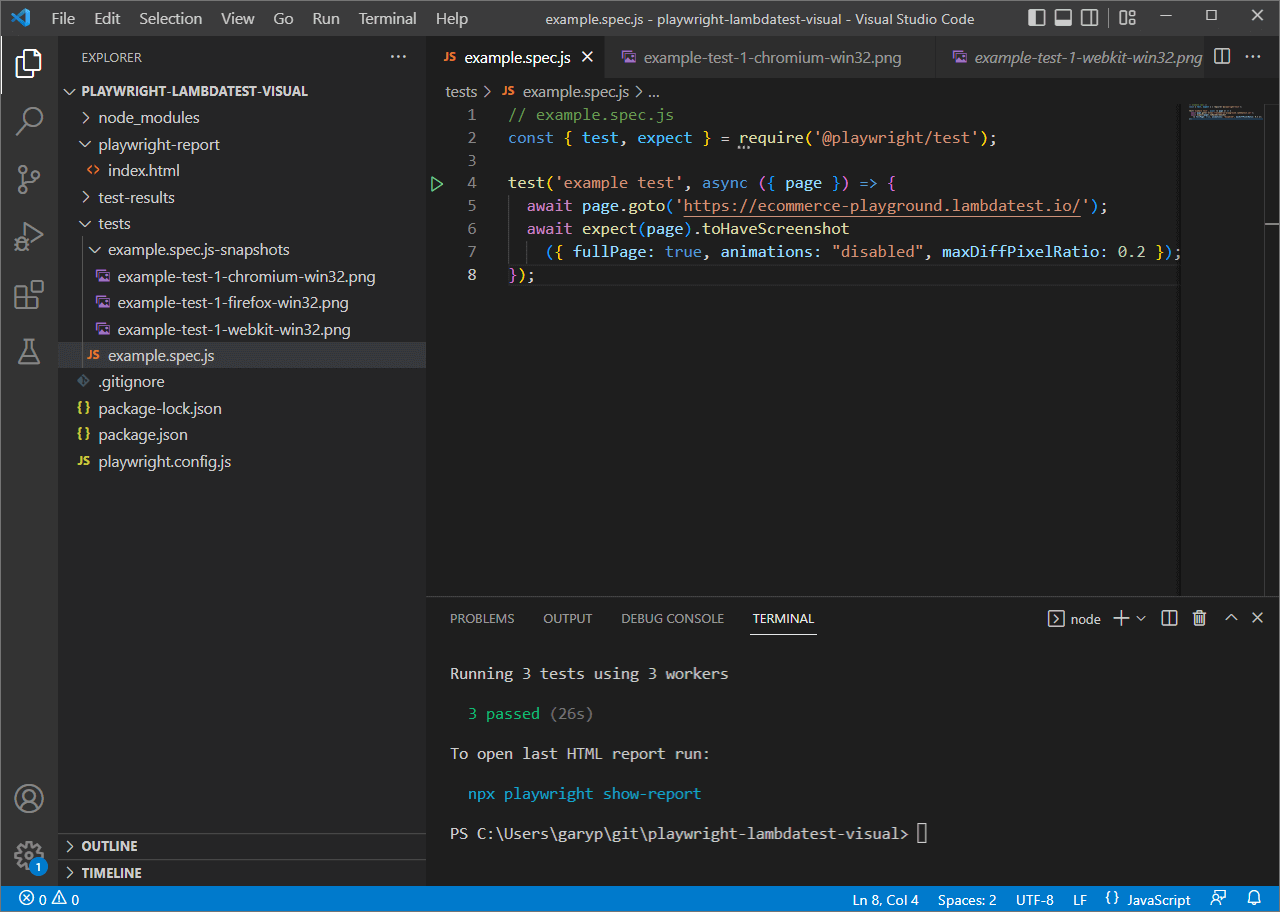The image size is (1280, 912).
Task: Open the Source Control view
Action: tap(29, 179)
